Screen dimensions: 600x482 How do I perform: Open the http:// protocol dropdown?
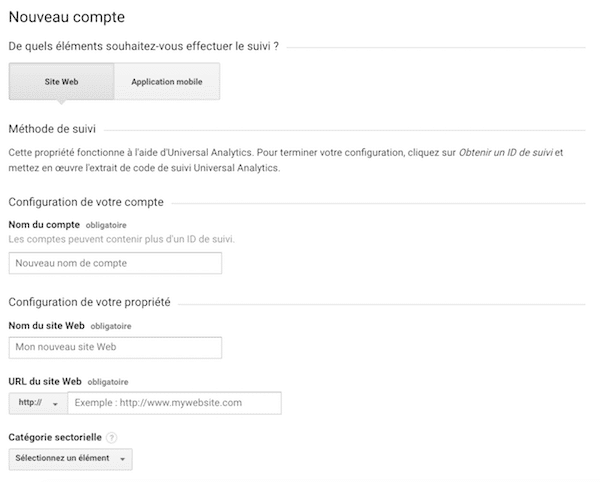pos(37,403)
